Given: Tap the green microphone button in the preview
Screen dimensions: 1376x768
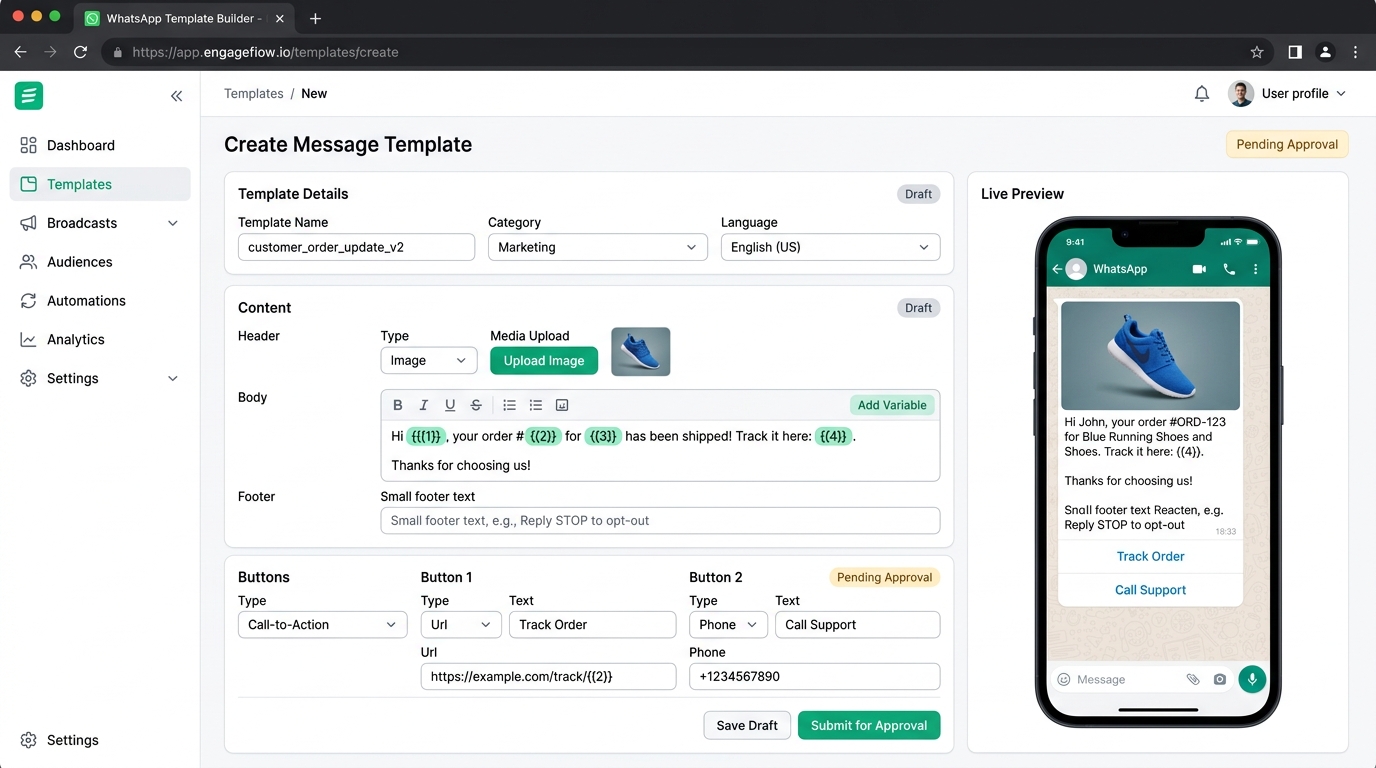Looking at the screenshot, I should [x=1252, y=679].
